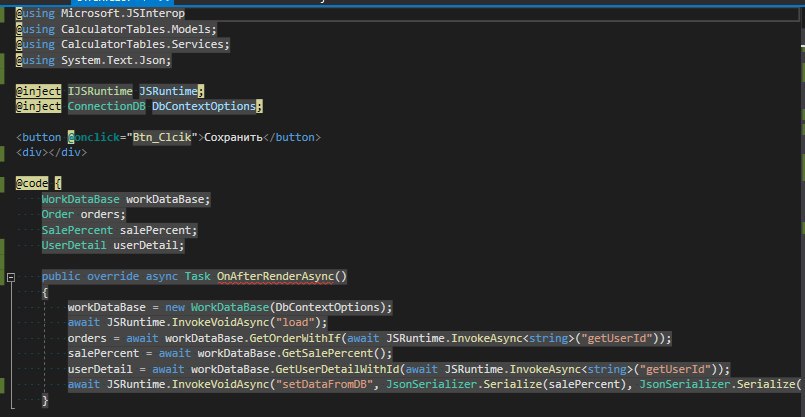Click the CalculatorTables.Models using directive

point(116,29)
